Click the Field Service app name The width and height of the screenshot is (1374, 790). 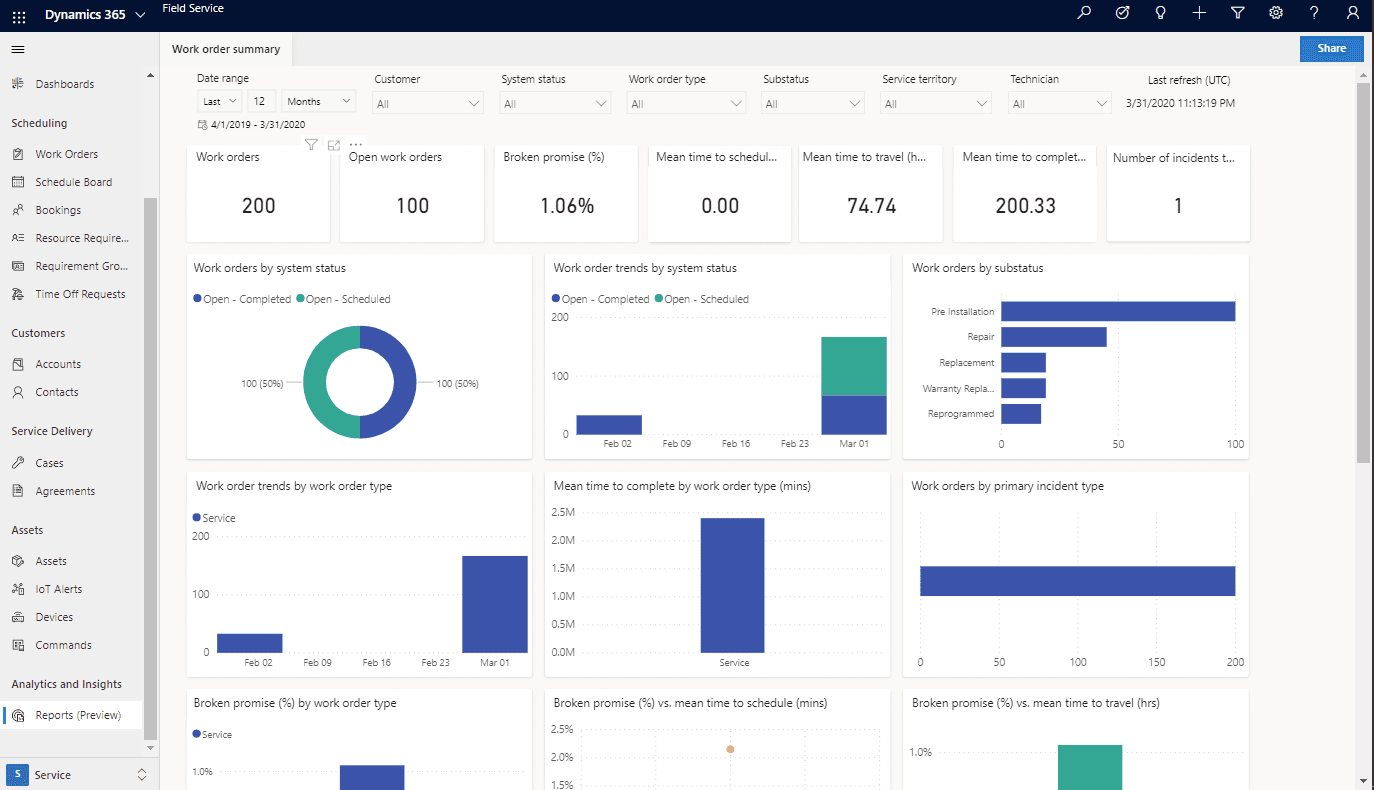[x=193, y=8]
